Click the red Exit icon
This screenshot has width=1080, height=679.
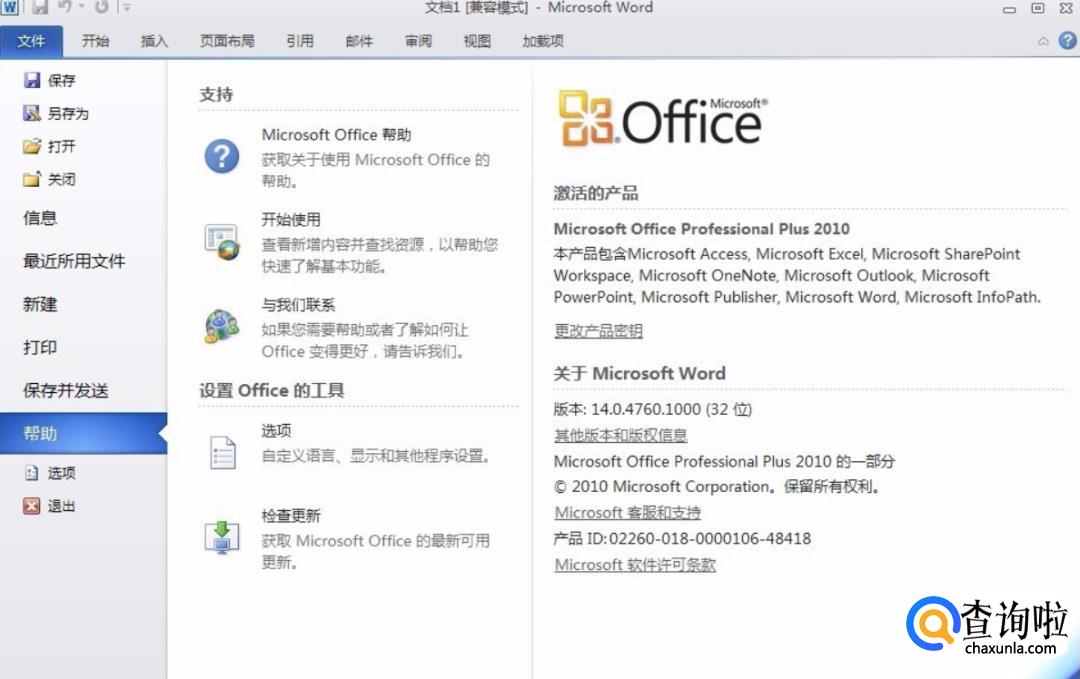click(32, 506)
